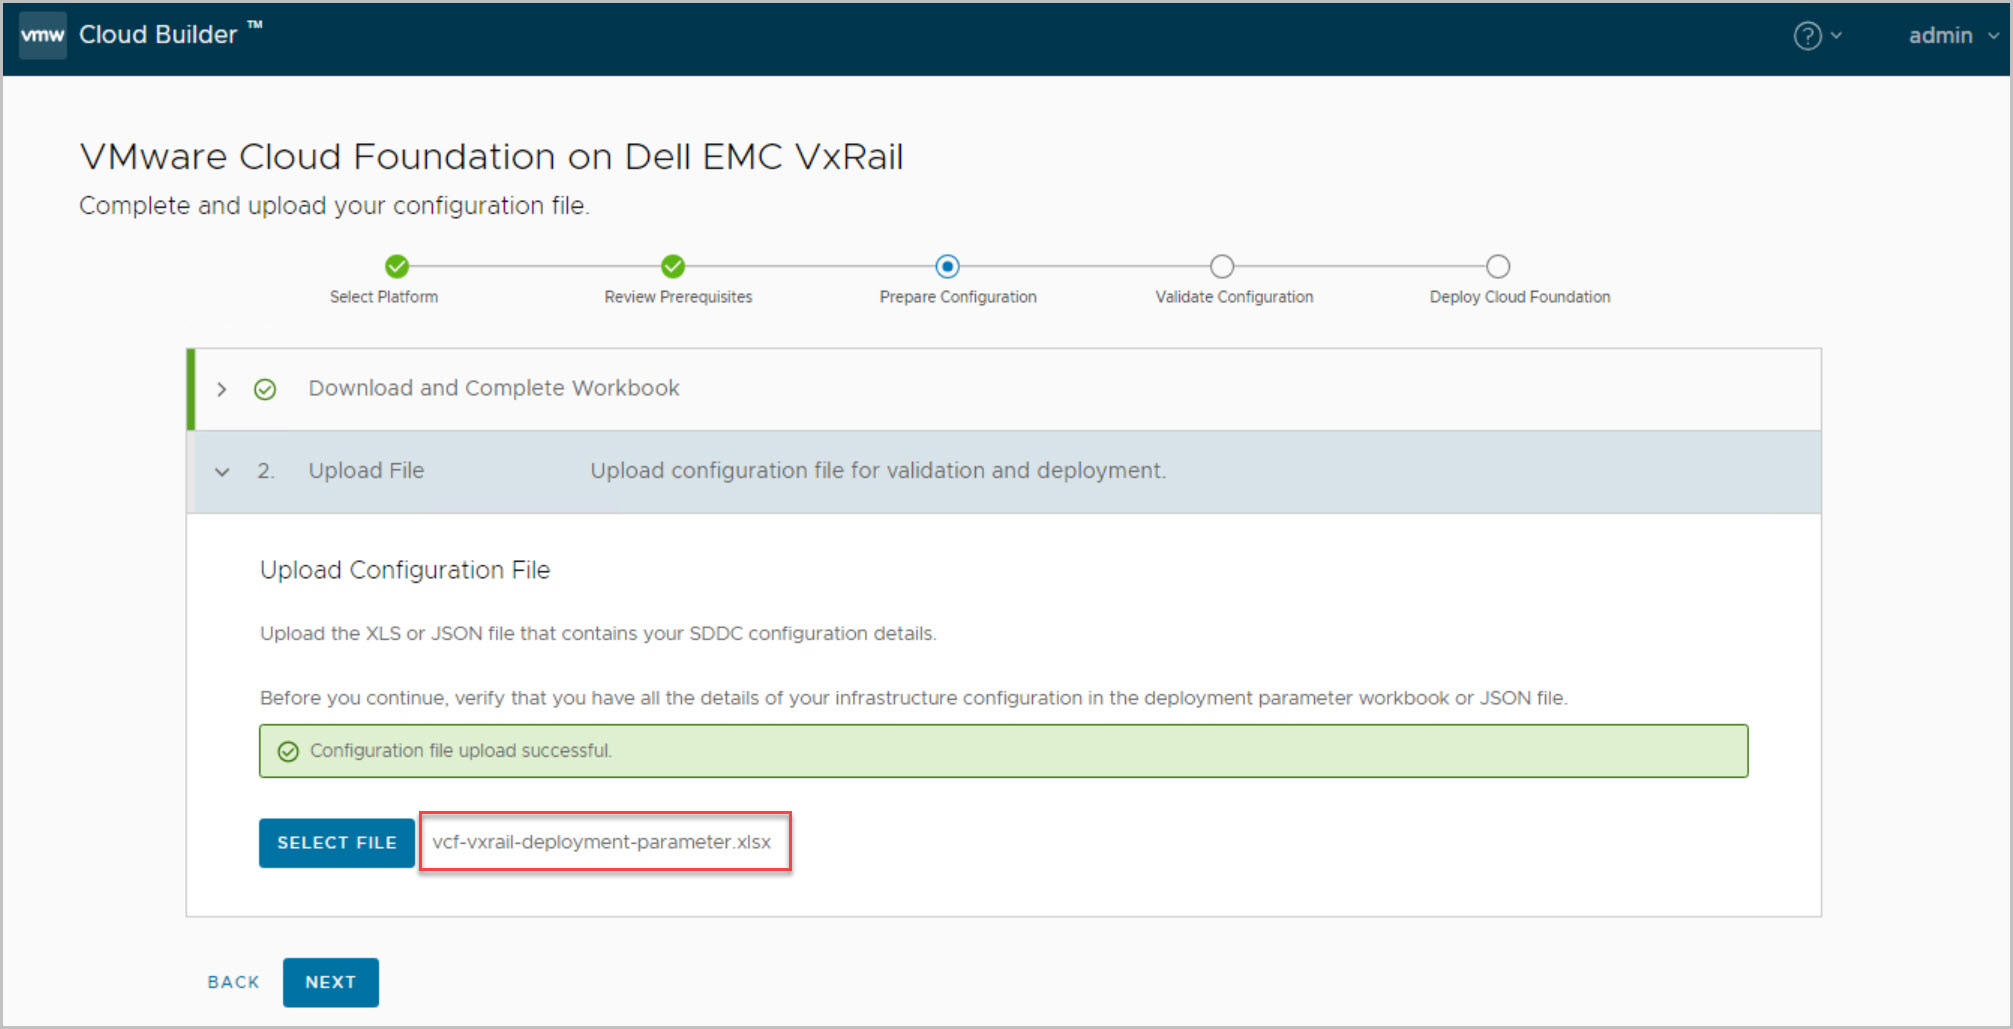Click the Select Platform step label
2013x1029 pixels.
point(384,297)
